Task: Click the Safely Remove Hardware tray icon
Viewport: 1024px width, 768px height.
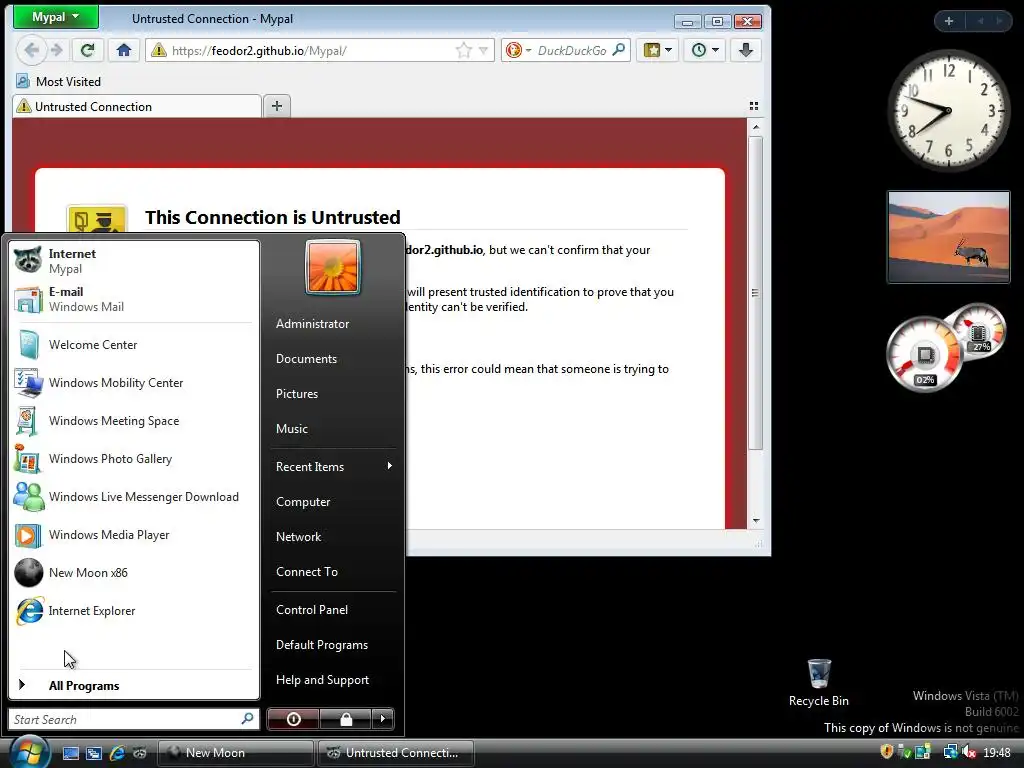Action: click(x=904, y=752)
